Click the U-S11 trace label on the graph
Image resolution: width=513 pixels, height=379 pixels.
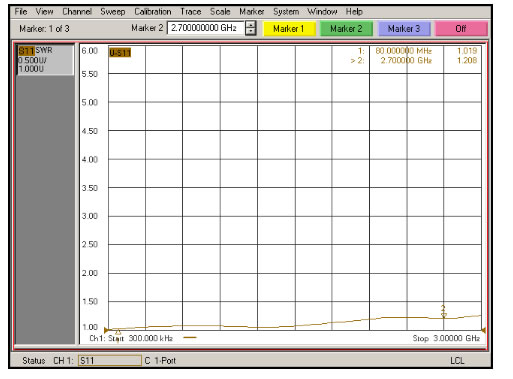point(120,53)
